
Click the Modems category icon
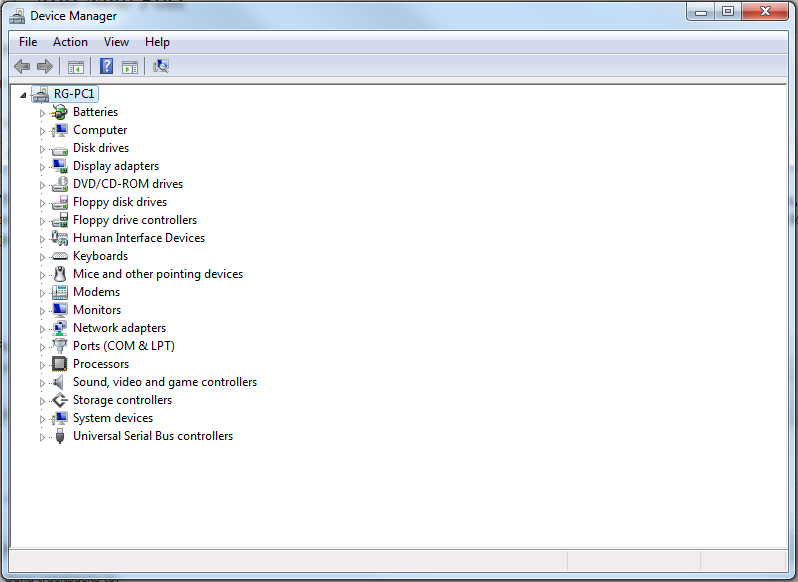[x=60, y=292]
